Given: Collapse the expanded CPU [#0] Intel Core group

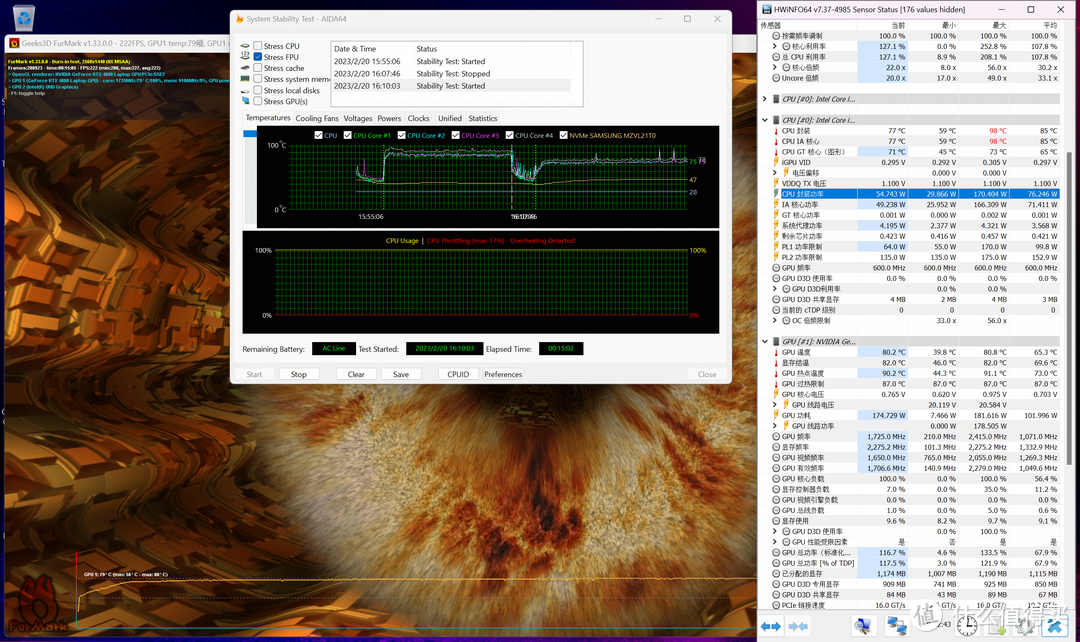Looking at the screenshot, I should [765, 120].
